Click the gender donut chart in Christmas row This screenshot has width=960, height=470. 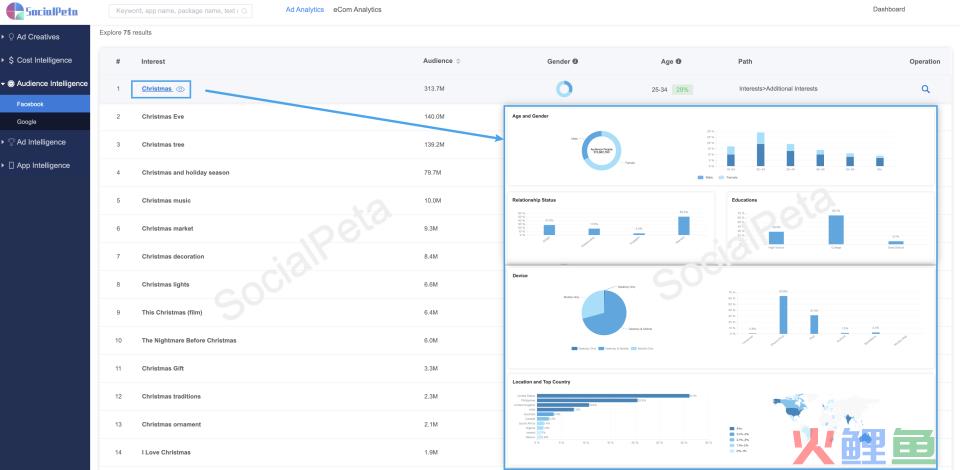(564, 89)
